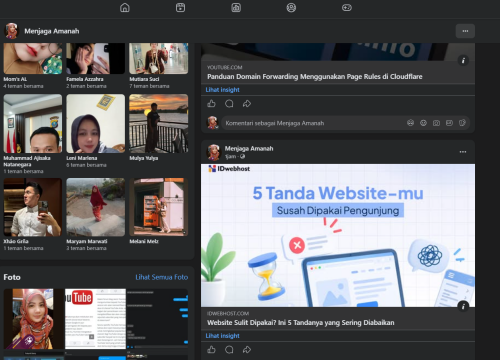This screenshot has height=360, width=500.
Task: Click YOUTUBE.COM source label
Action: 225,67
